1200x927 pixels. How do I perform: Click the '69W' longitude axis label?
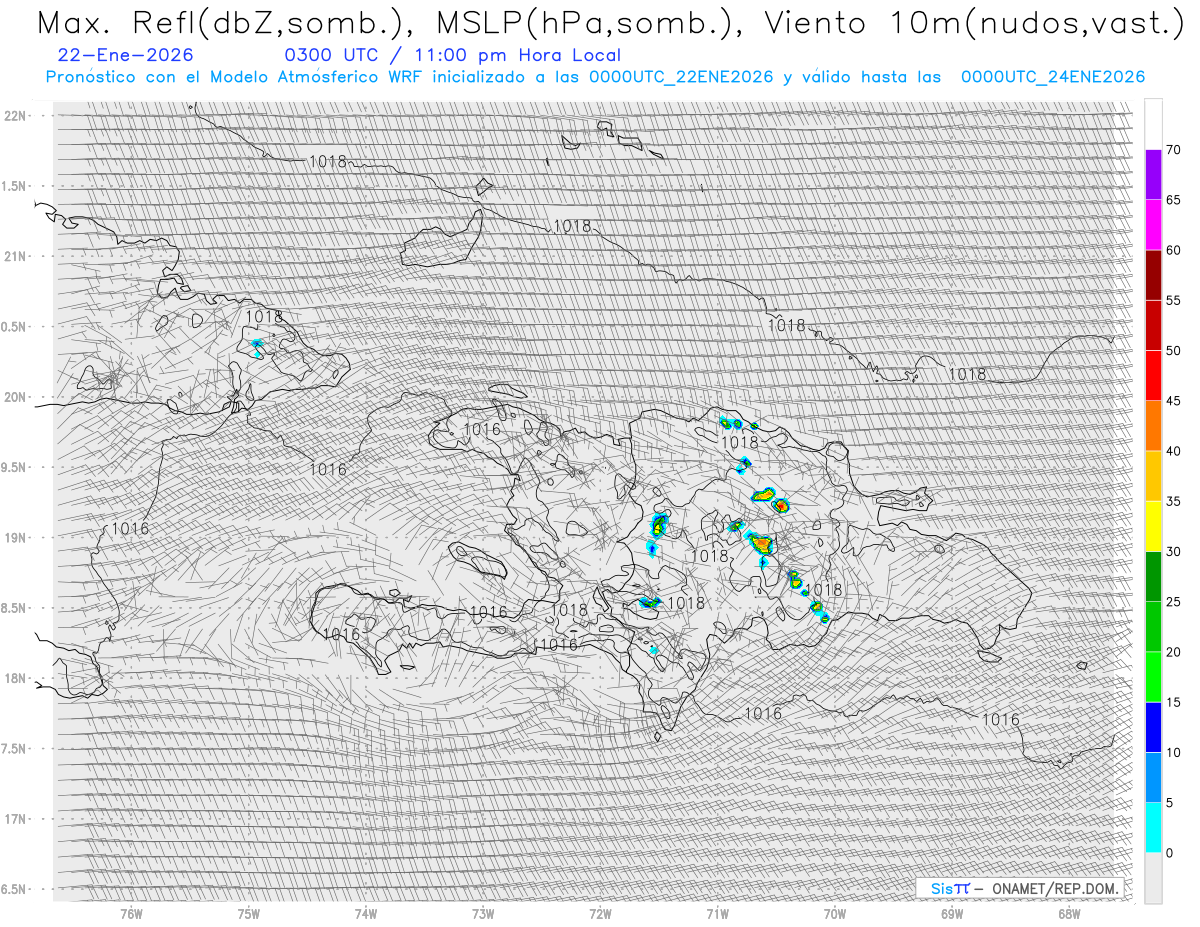pos(952,913)
